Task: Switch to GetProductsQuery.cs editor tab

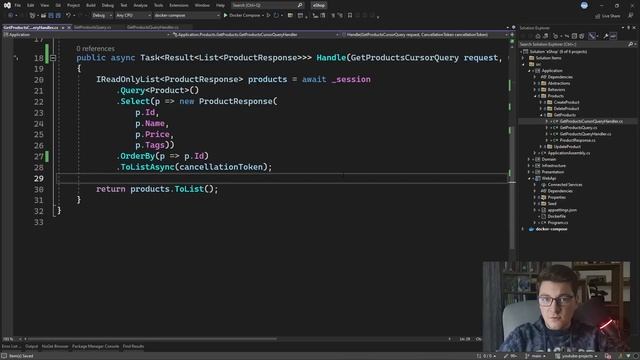Action: point(93,27)
